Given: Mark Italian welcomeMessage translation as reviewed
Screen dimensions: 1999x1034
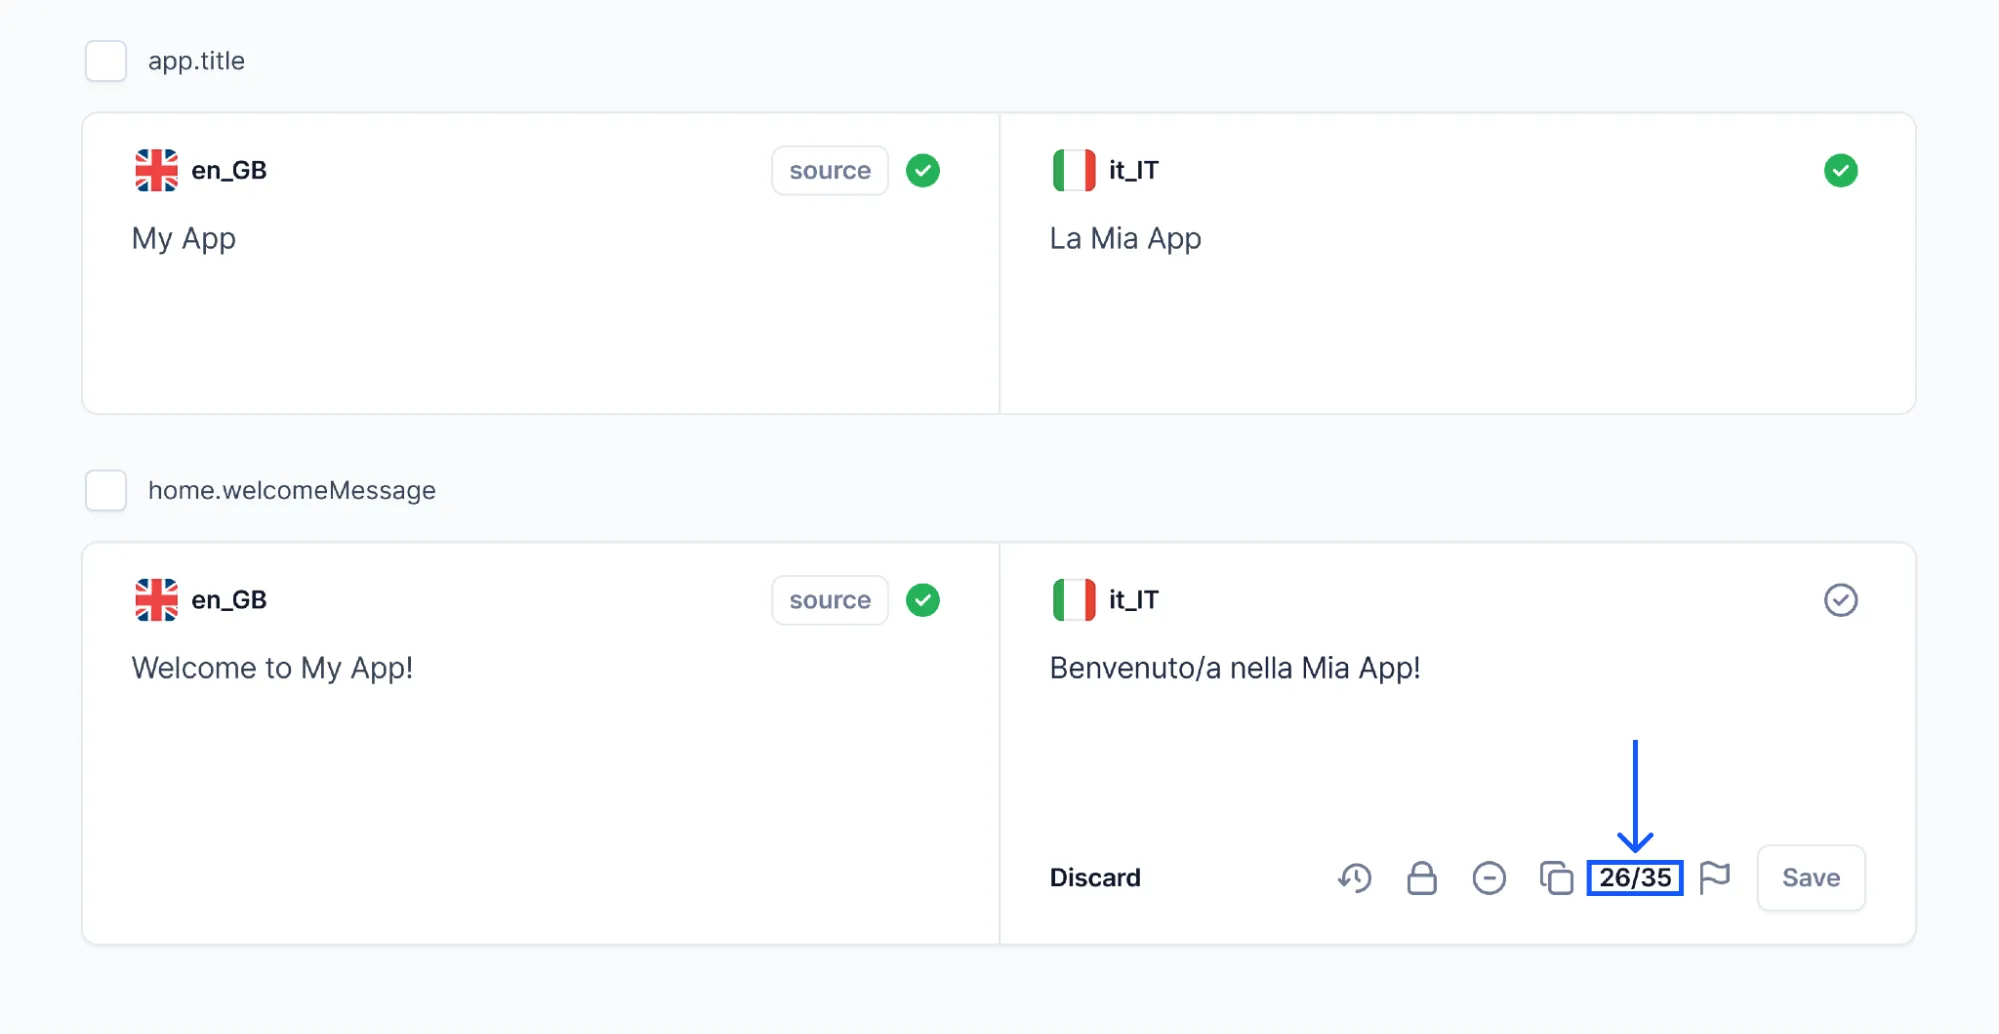Looking at the screenshot, I should click(1840, 600).
